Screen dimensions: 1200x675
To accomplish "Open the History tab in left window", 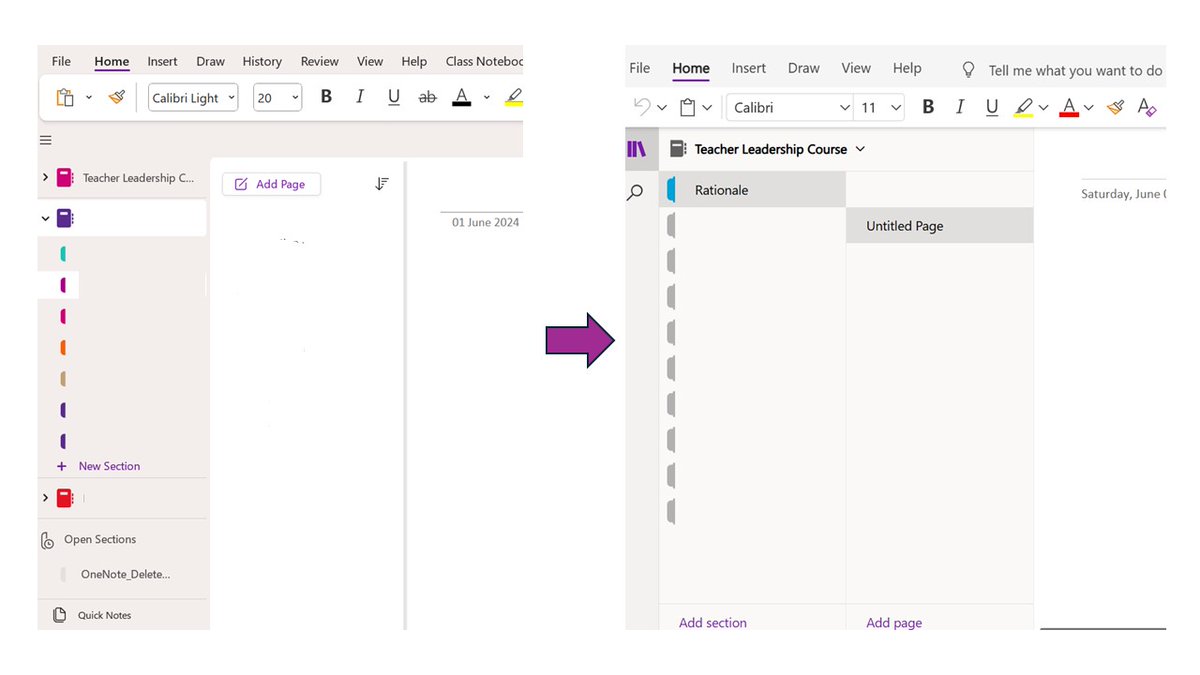I will pyautogui.click(x=262, y=61).
